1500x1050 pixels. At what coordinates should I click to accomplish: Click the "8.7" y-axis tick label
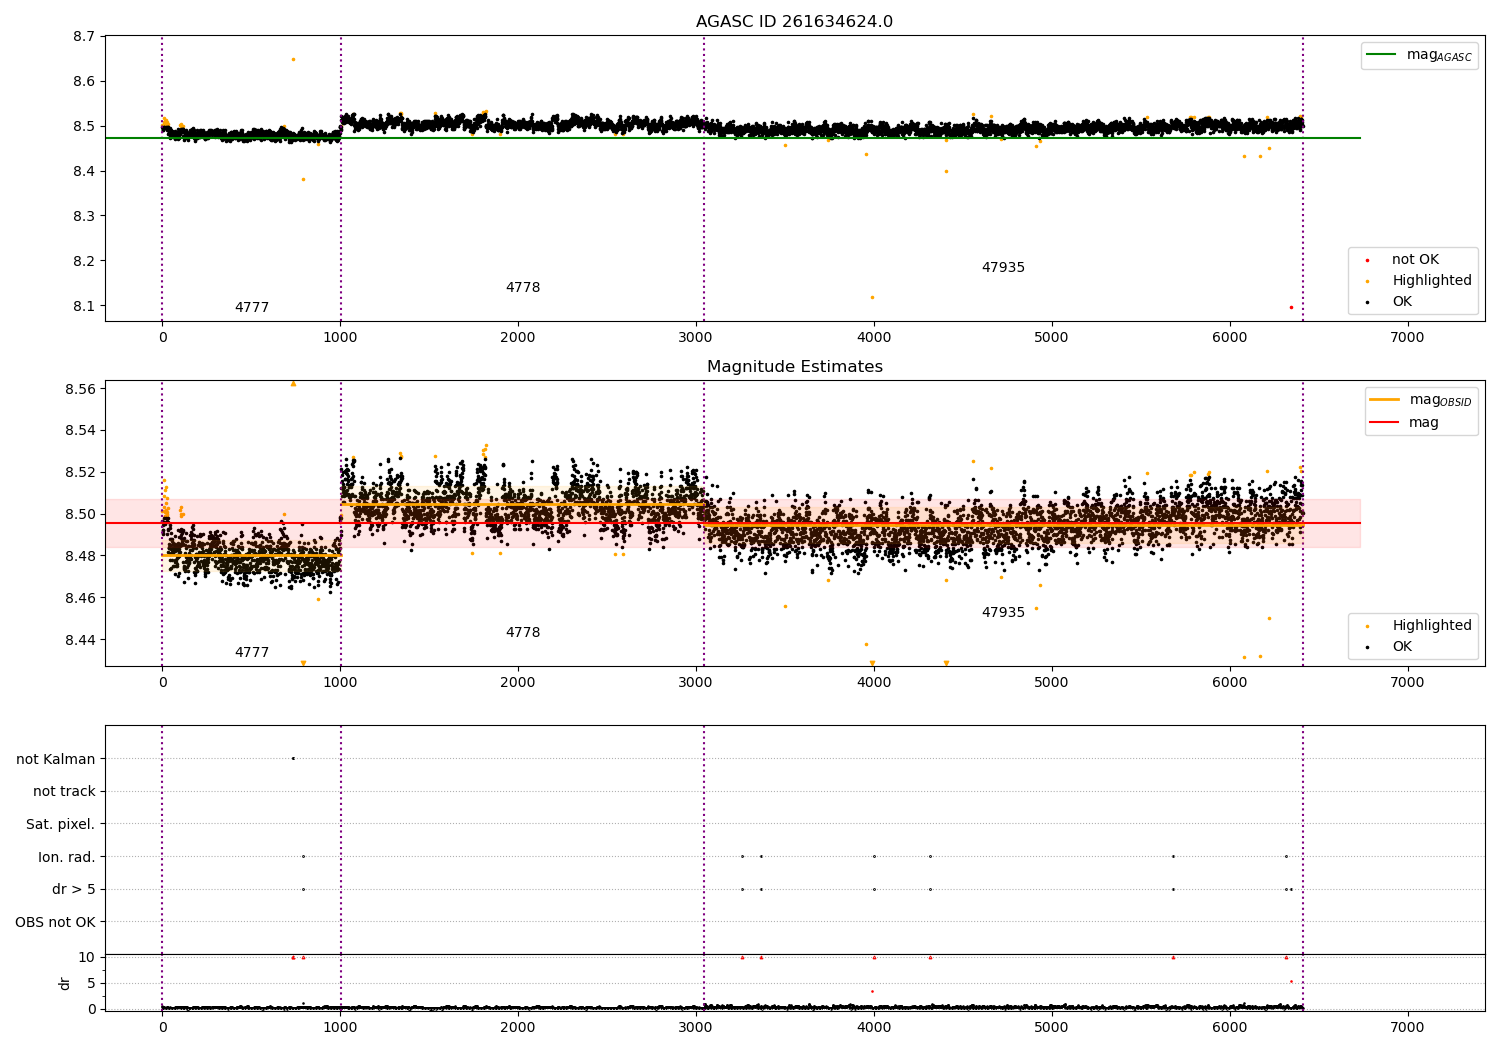(83, 37)
